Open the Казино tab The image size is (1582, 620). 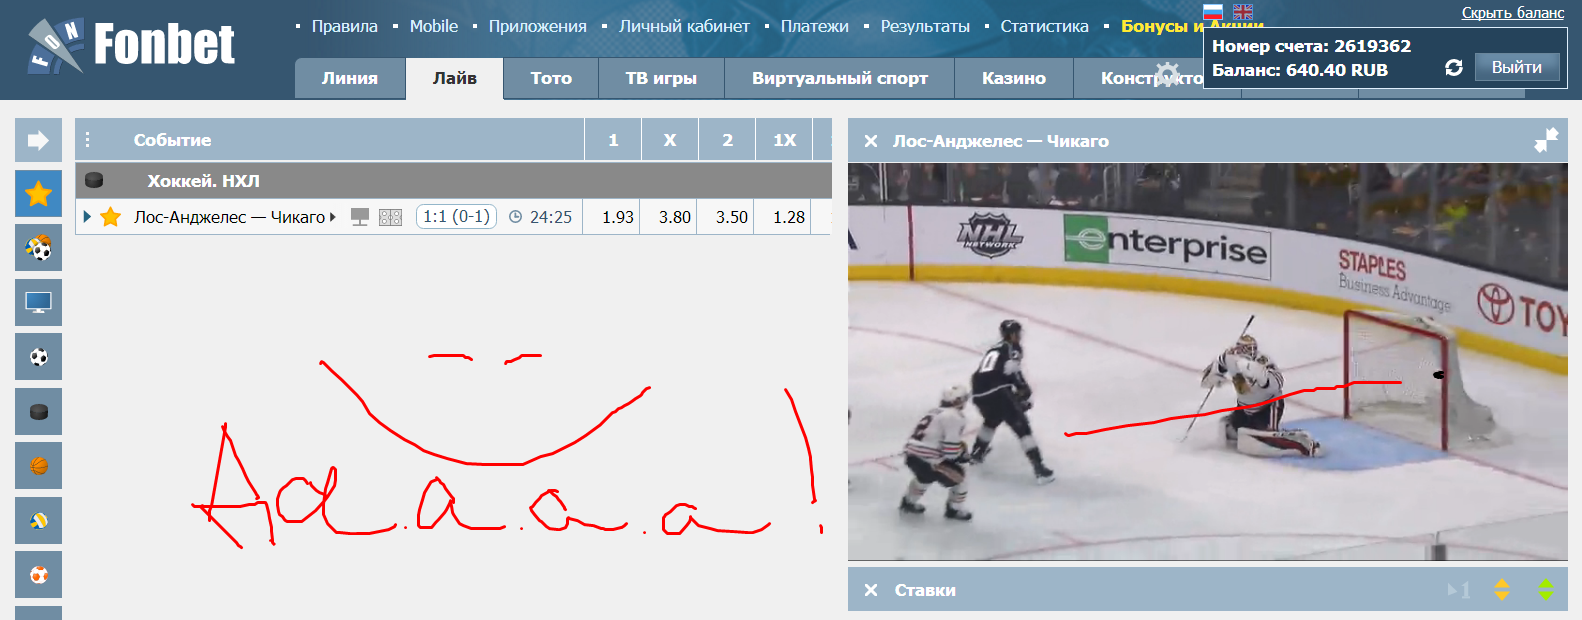pos(1014,78)
